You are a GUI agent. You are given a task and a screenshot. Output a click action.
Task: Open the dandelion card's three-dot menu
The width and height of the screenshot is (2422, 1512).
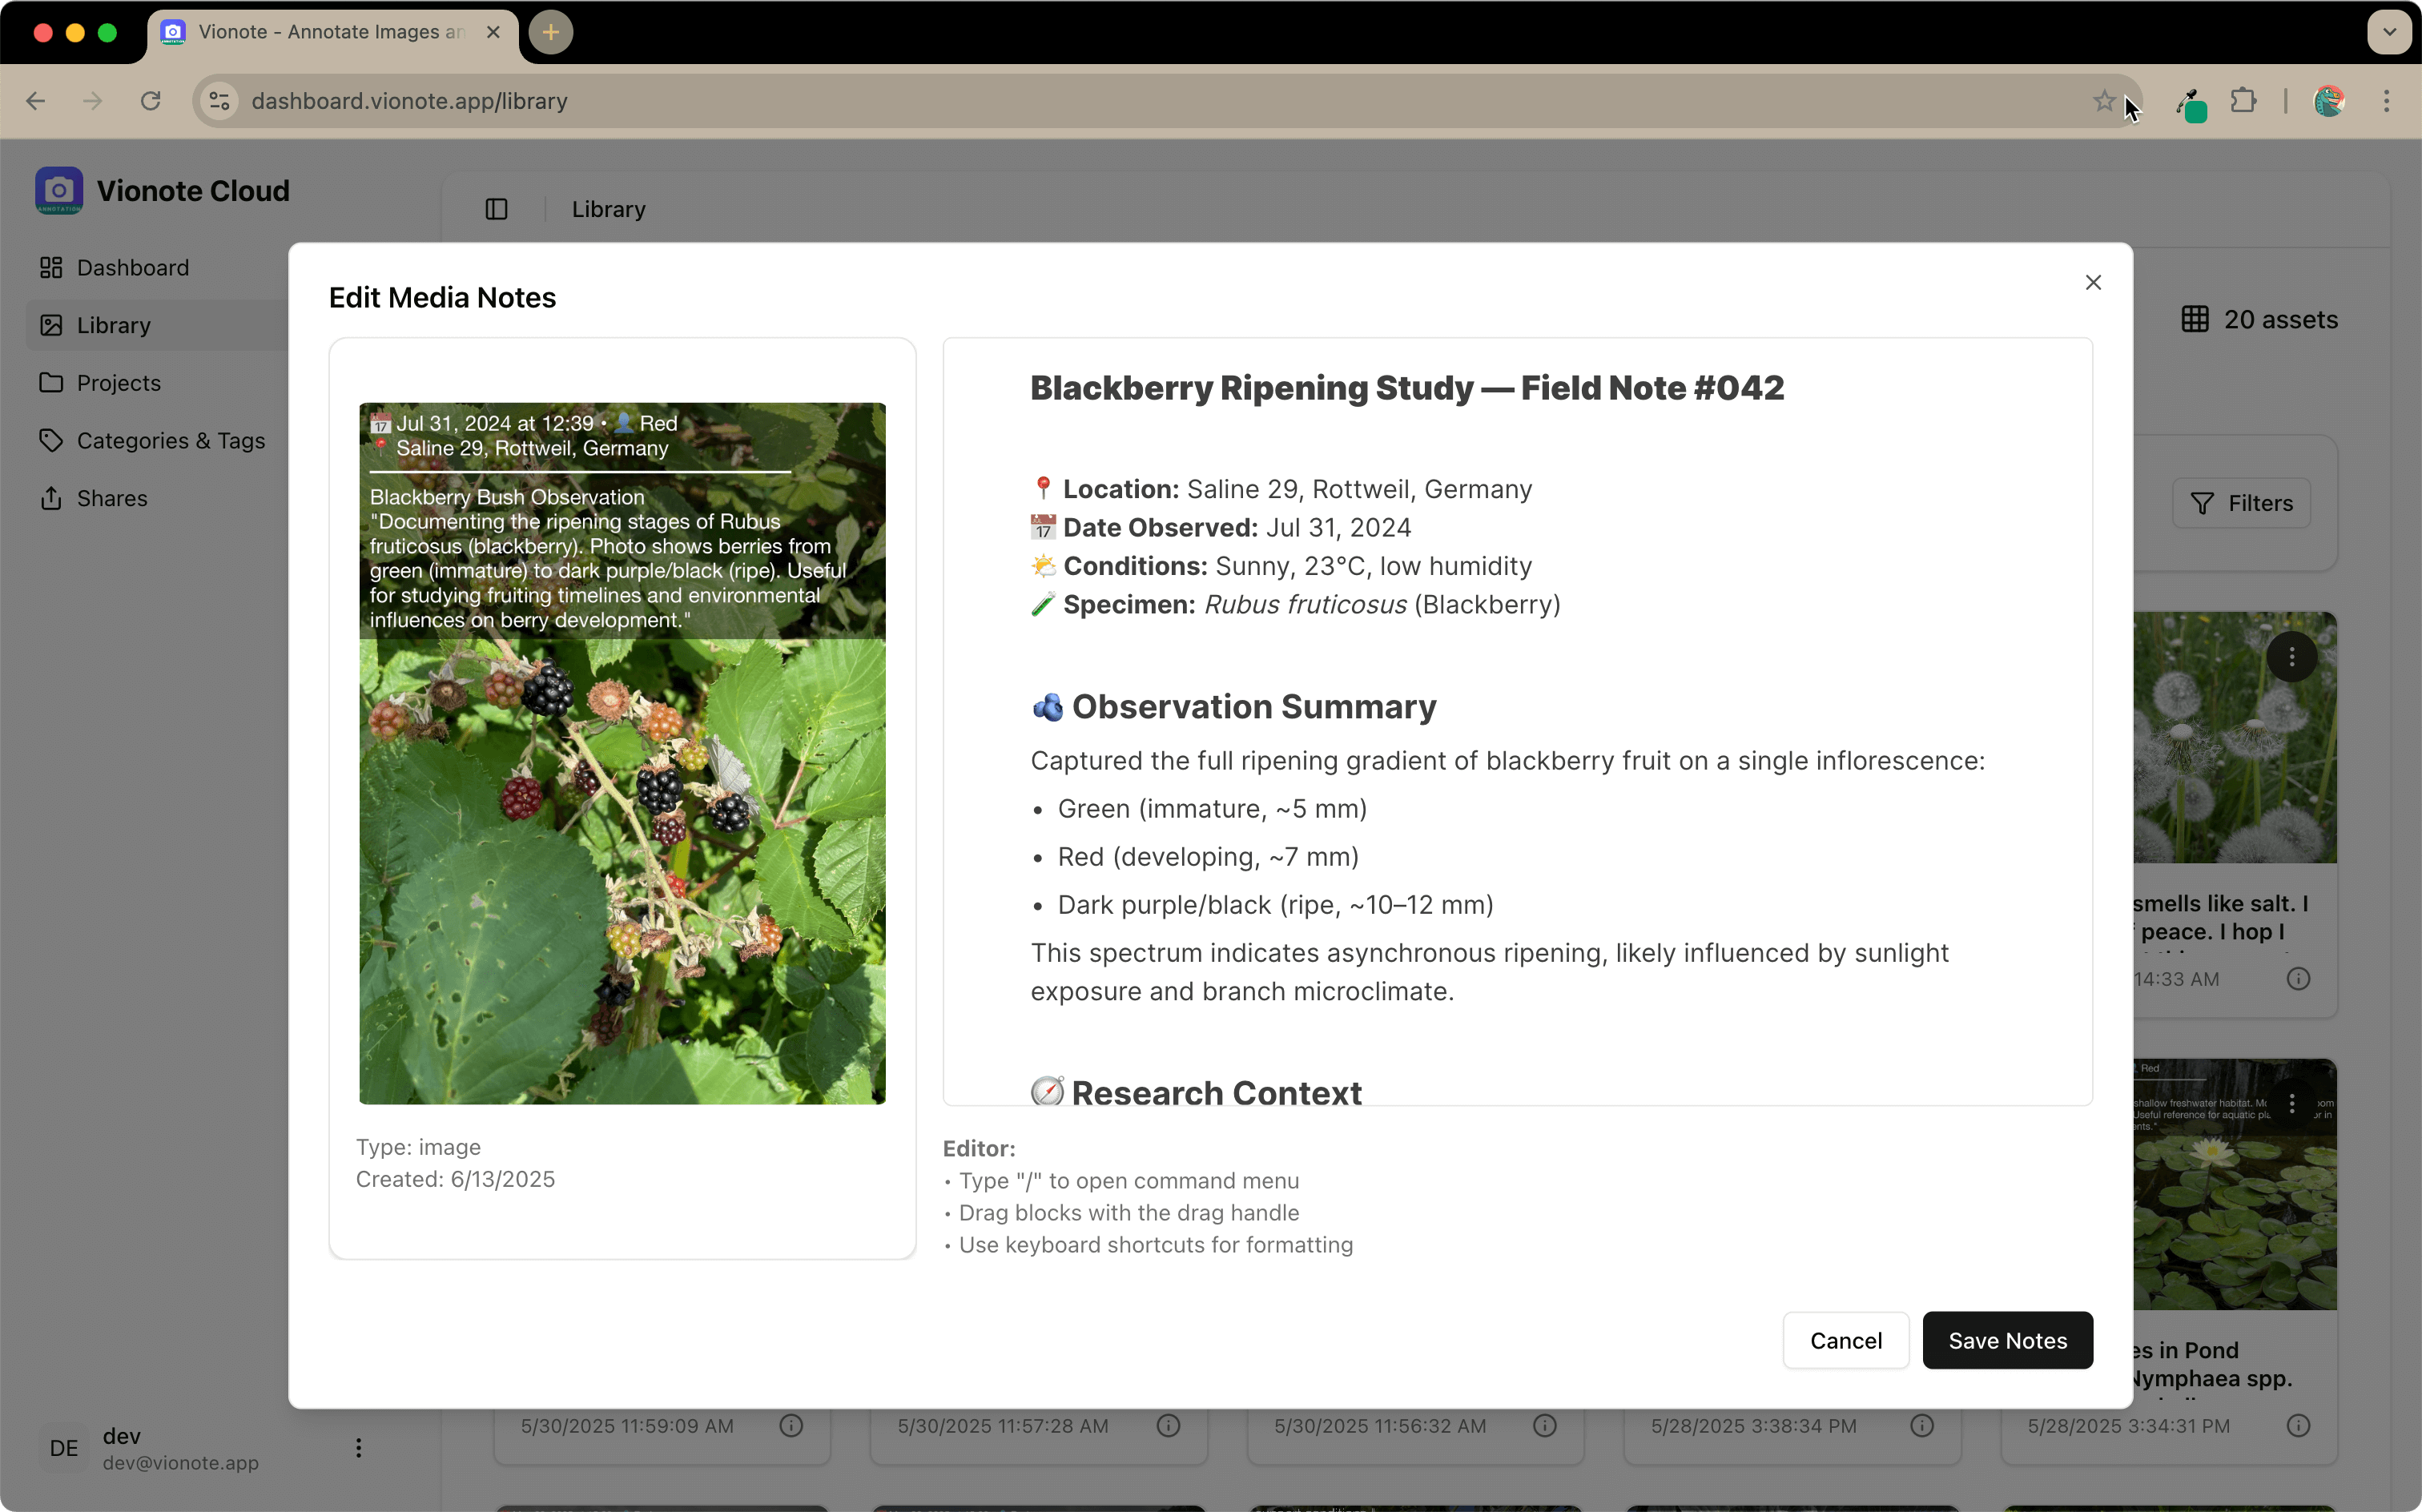point(2291,657)
